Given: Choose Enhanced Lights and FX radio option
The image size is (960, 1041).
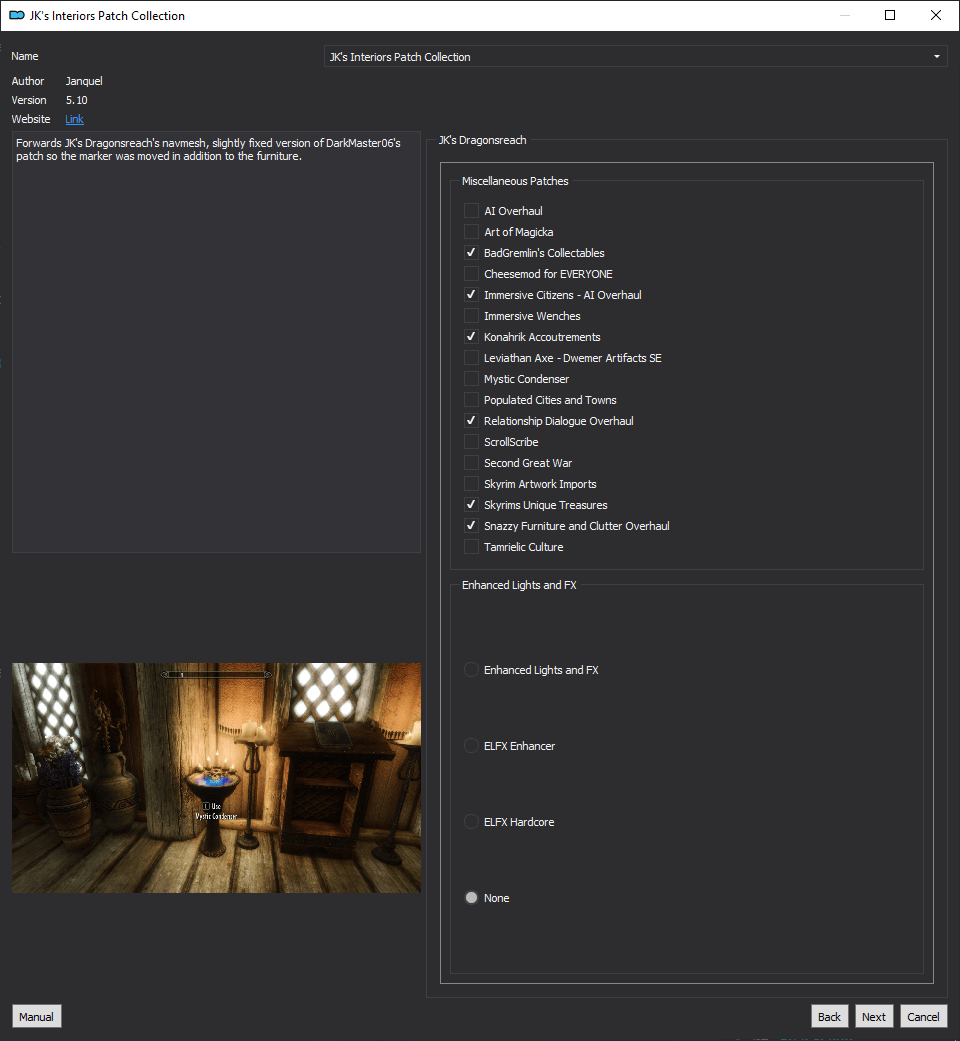Looking at the screenshot, I should (471, 670).
